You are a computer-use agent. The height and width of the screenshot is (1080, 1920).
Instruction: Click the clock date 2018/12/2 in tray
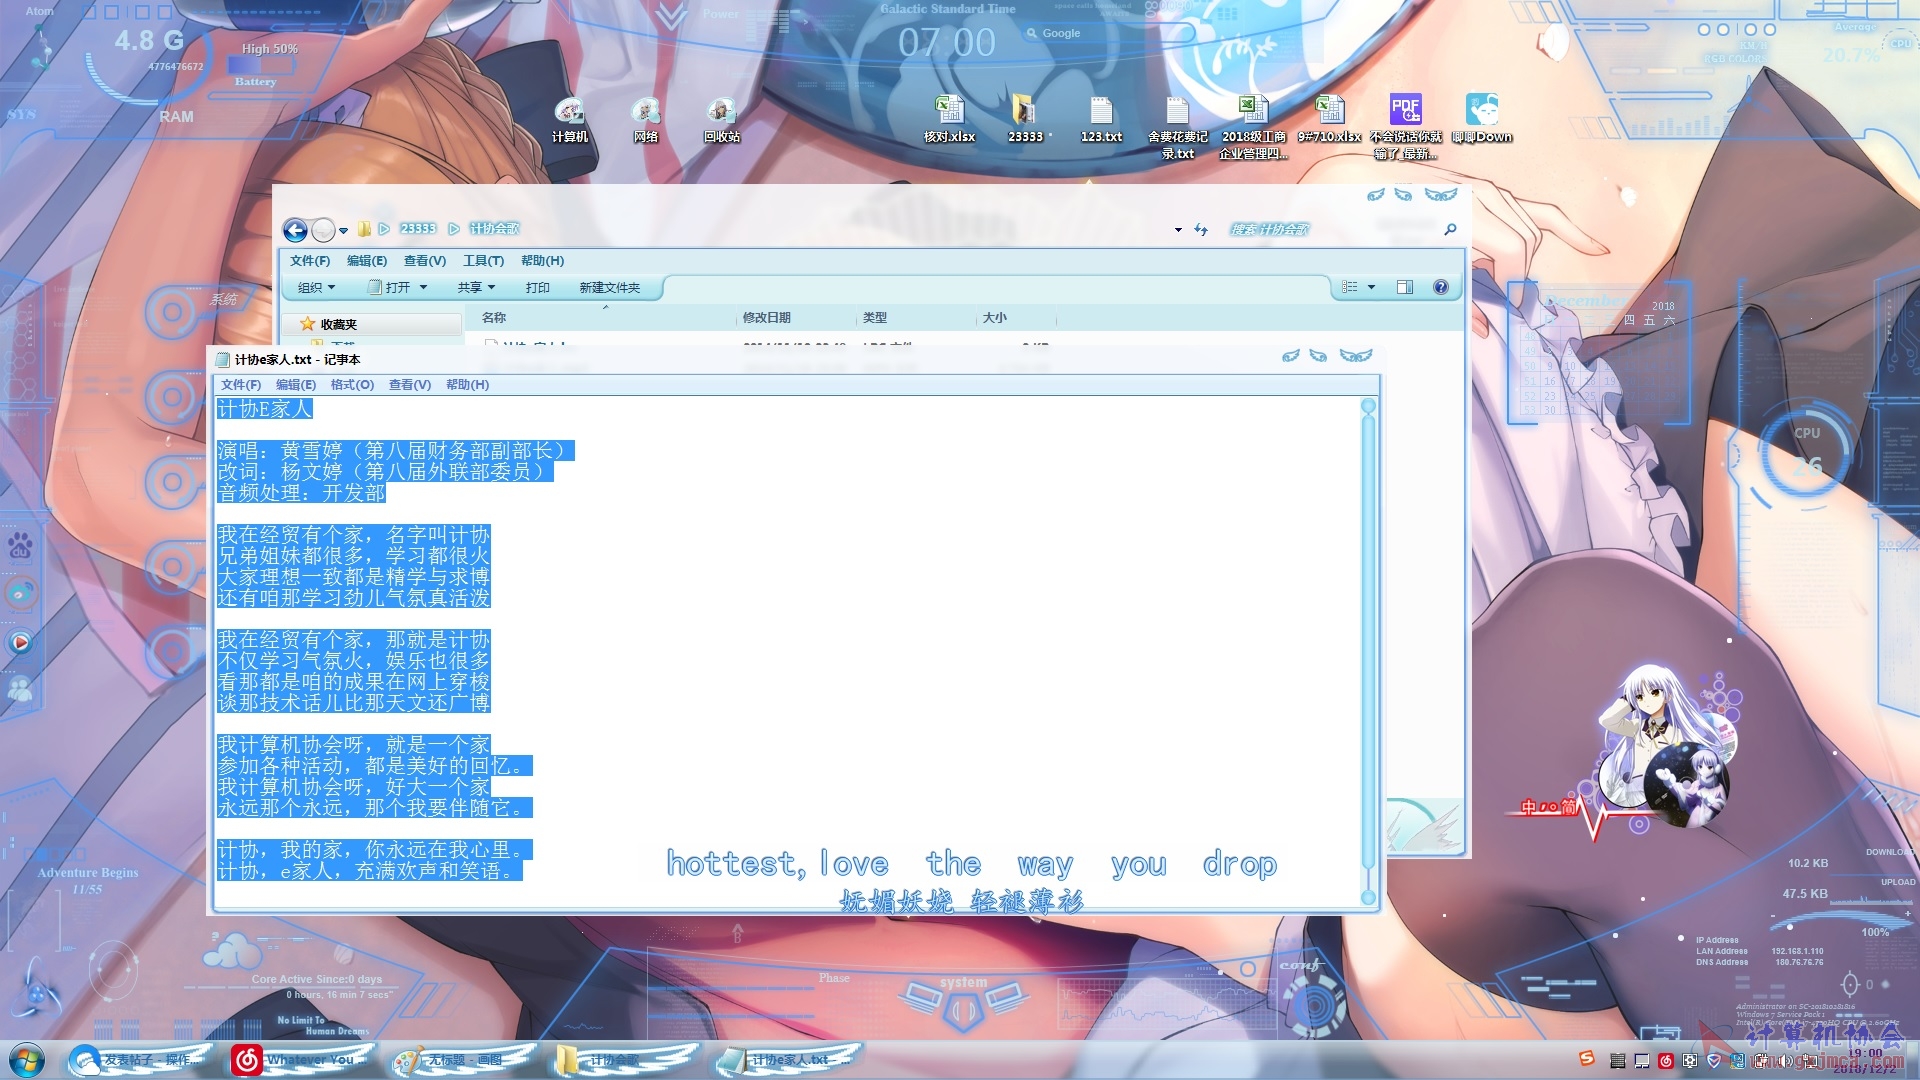tap(1865, 1068)
